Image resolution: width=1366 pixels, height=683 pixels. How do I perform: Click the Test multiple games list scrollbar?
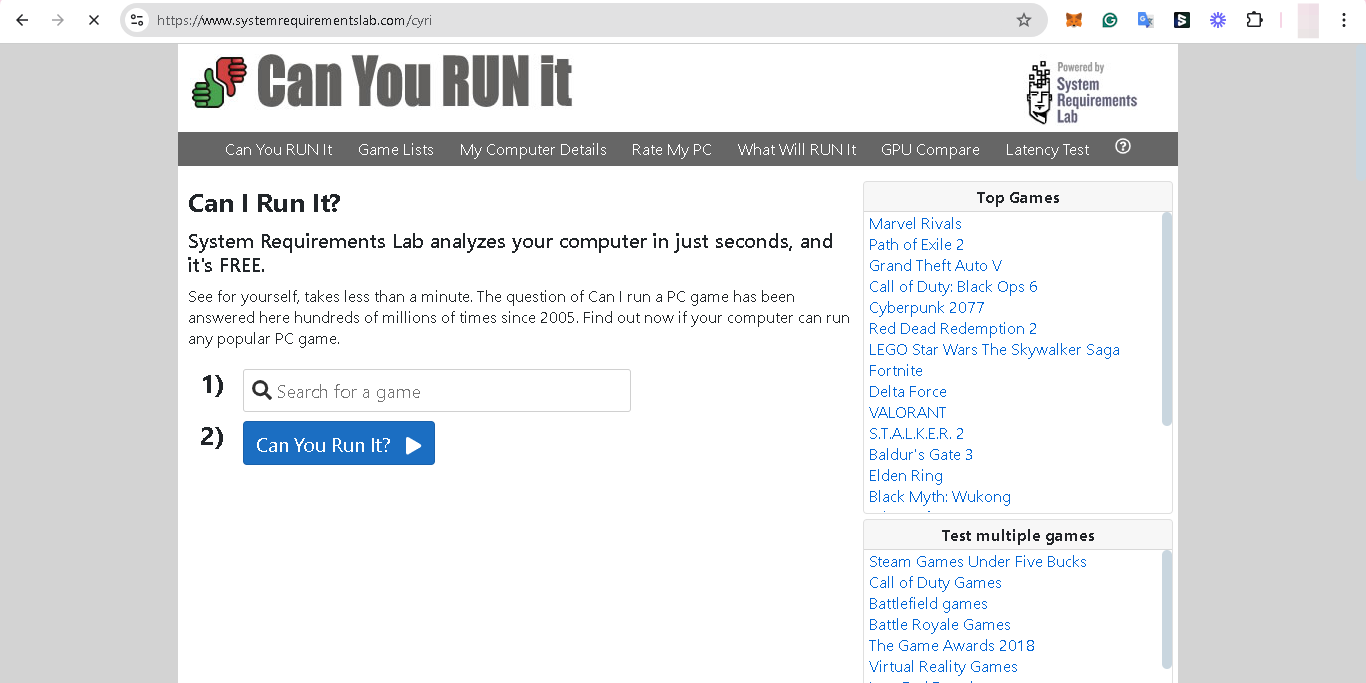[1167, 609]
